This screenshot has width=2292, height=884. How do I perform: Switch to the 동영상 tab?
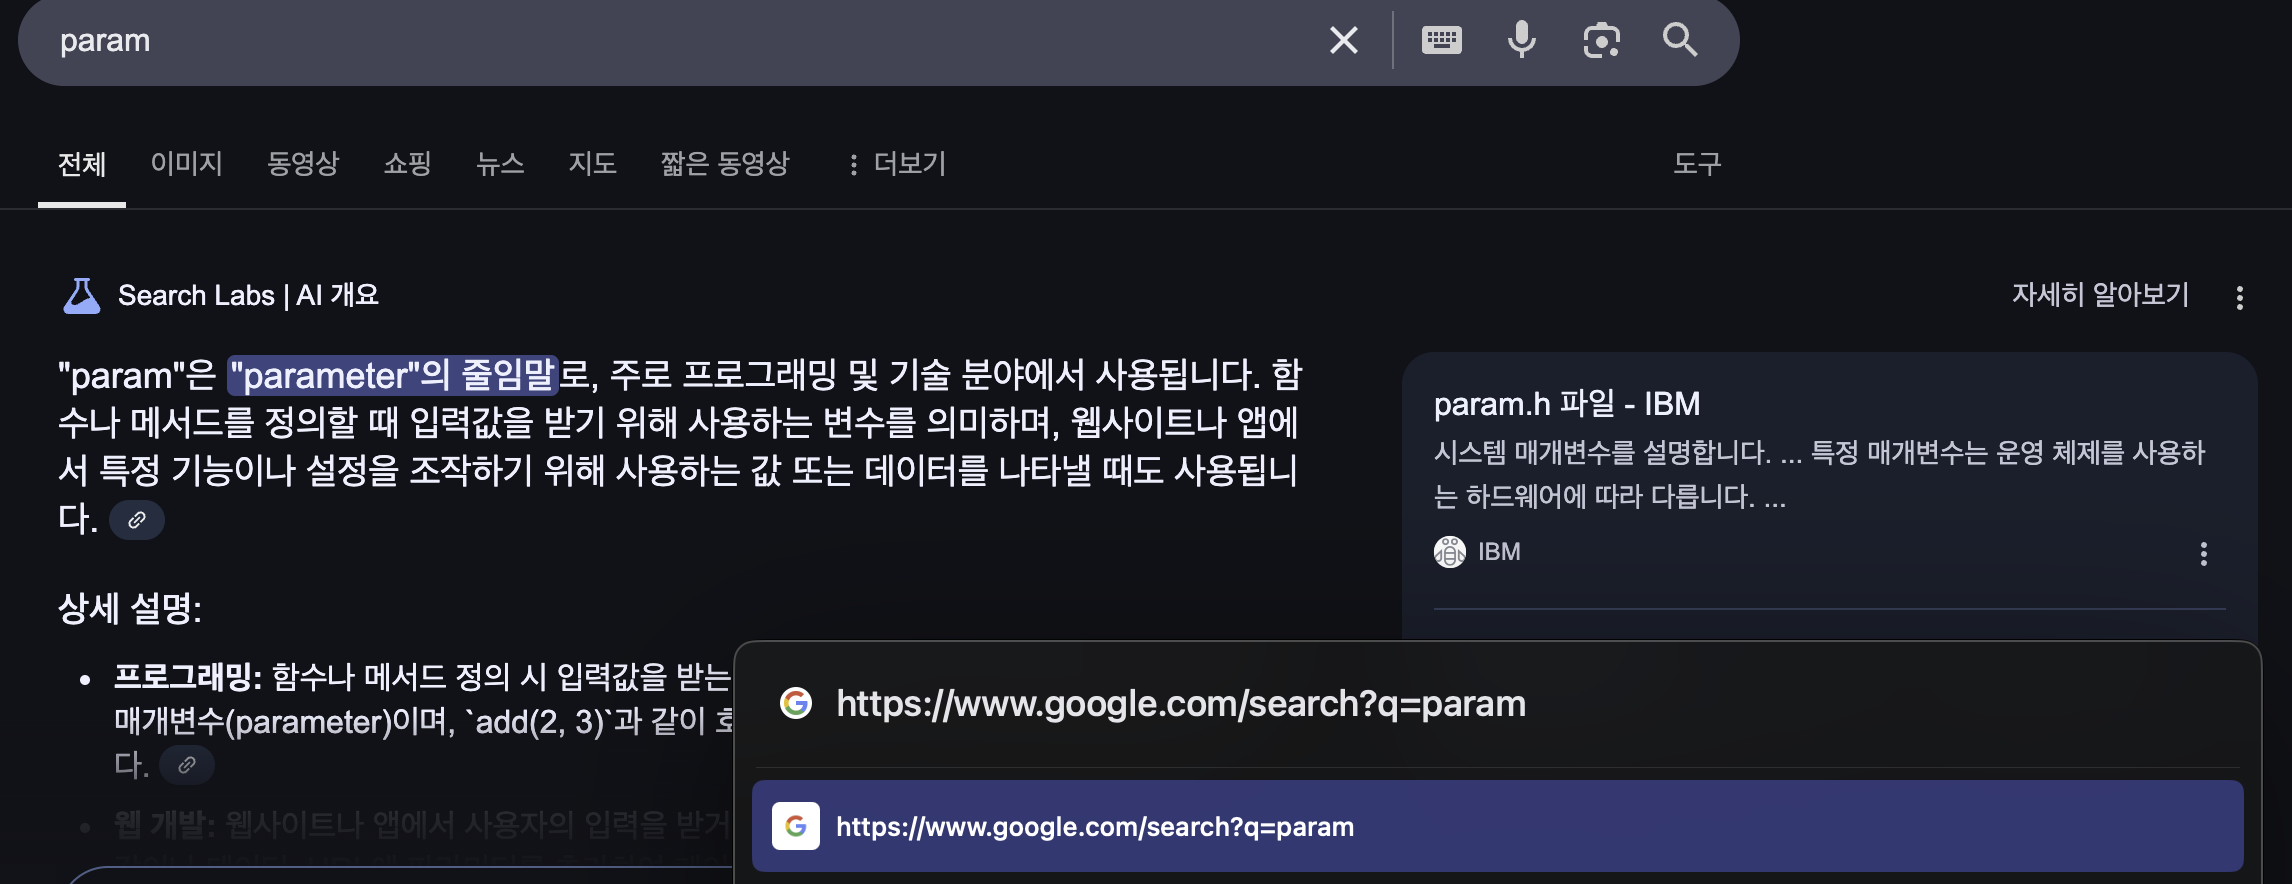(303, 163)
